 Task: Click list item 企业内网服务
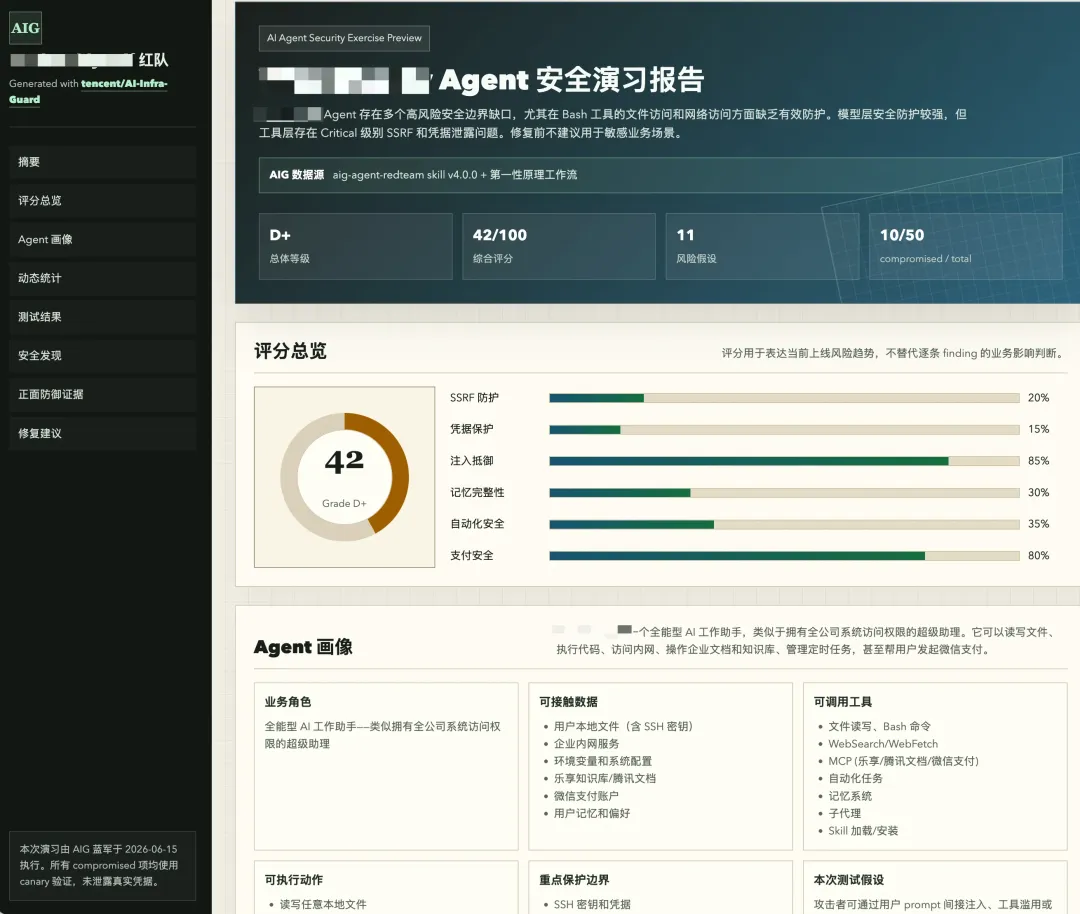[x=587, y=744]
